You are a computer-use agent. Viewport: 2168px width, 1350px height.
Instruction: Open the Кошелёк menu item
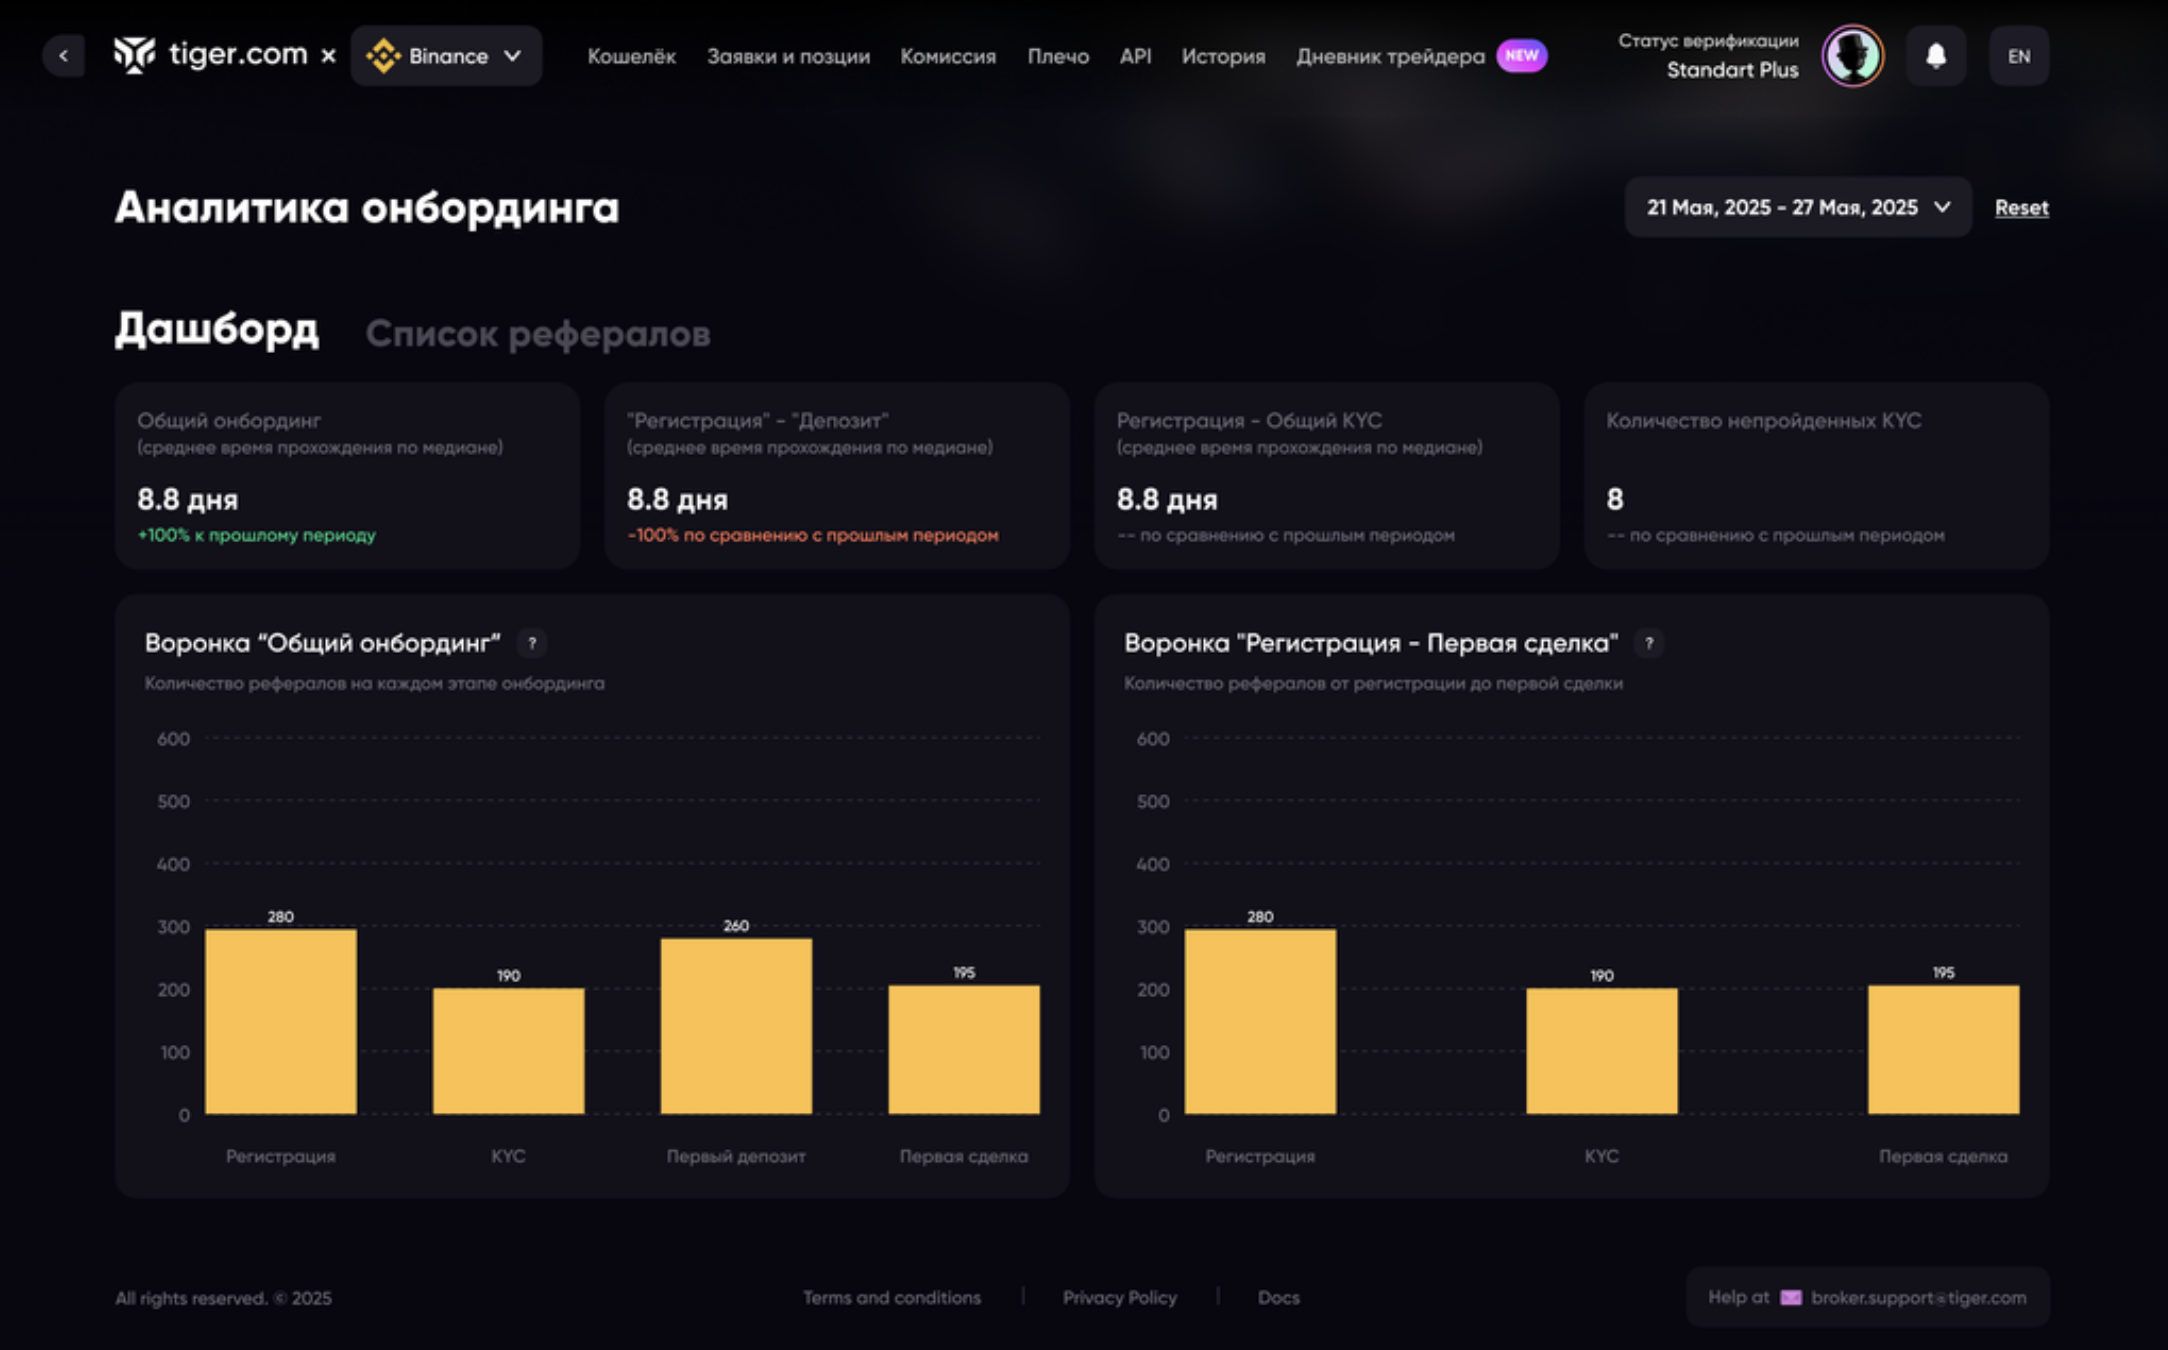[631, 57]
